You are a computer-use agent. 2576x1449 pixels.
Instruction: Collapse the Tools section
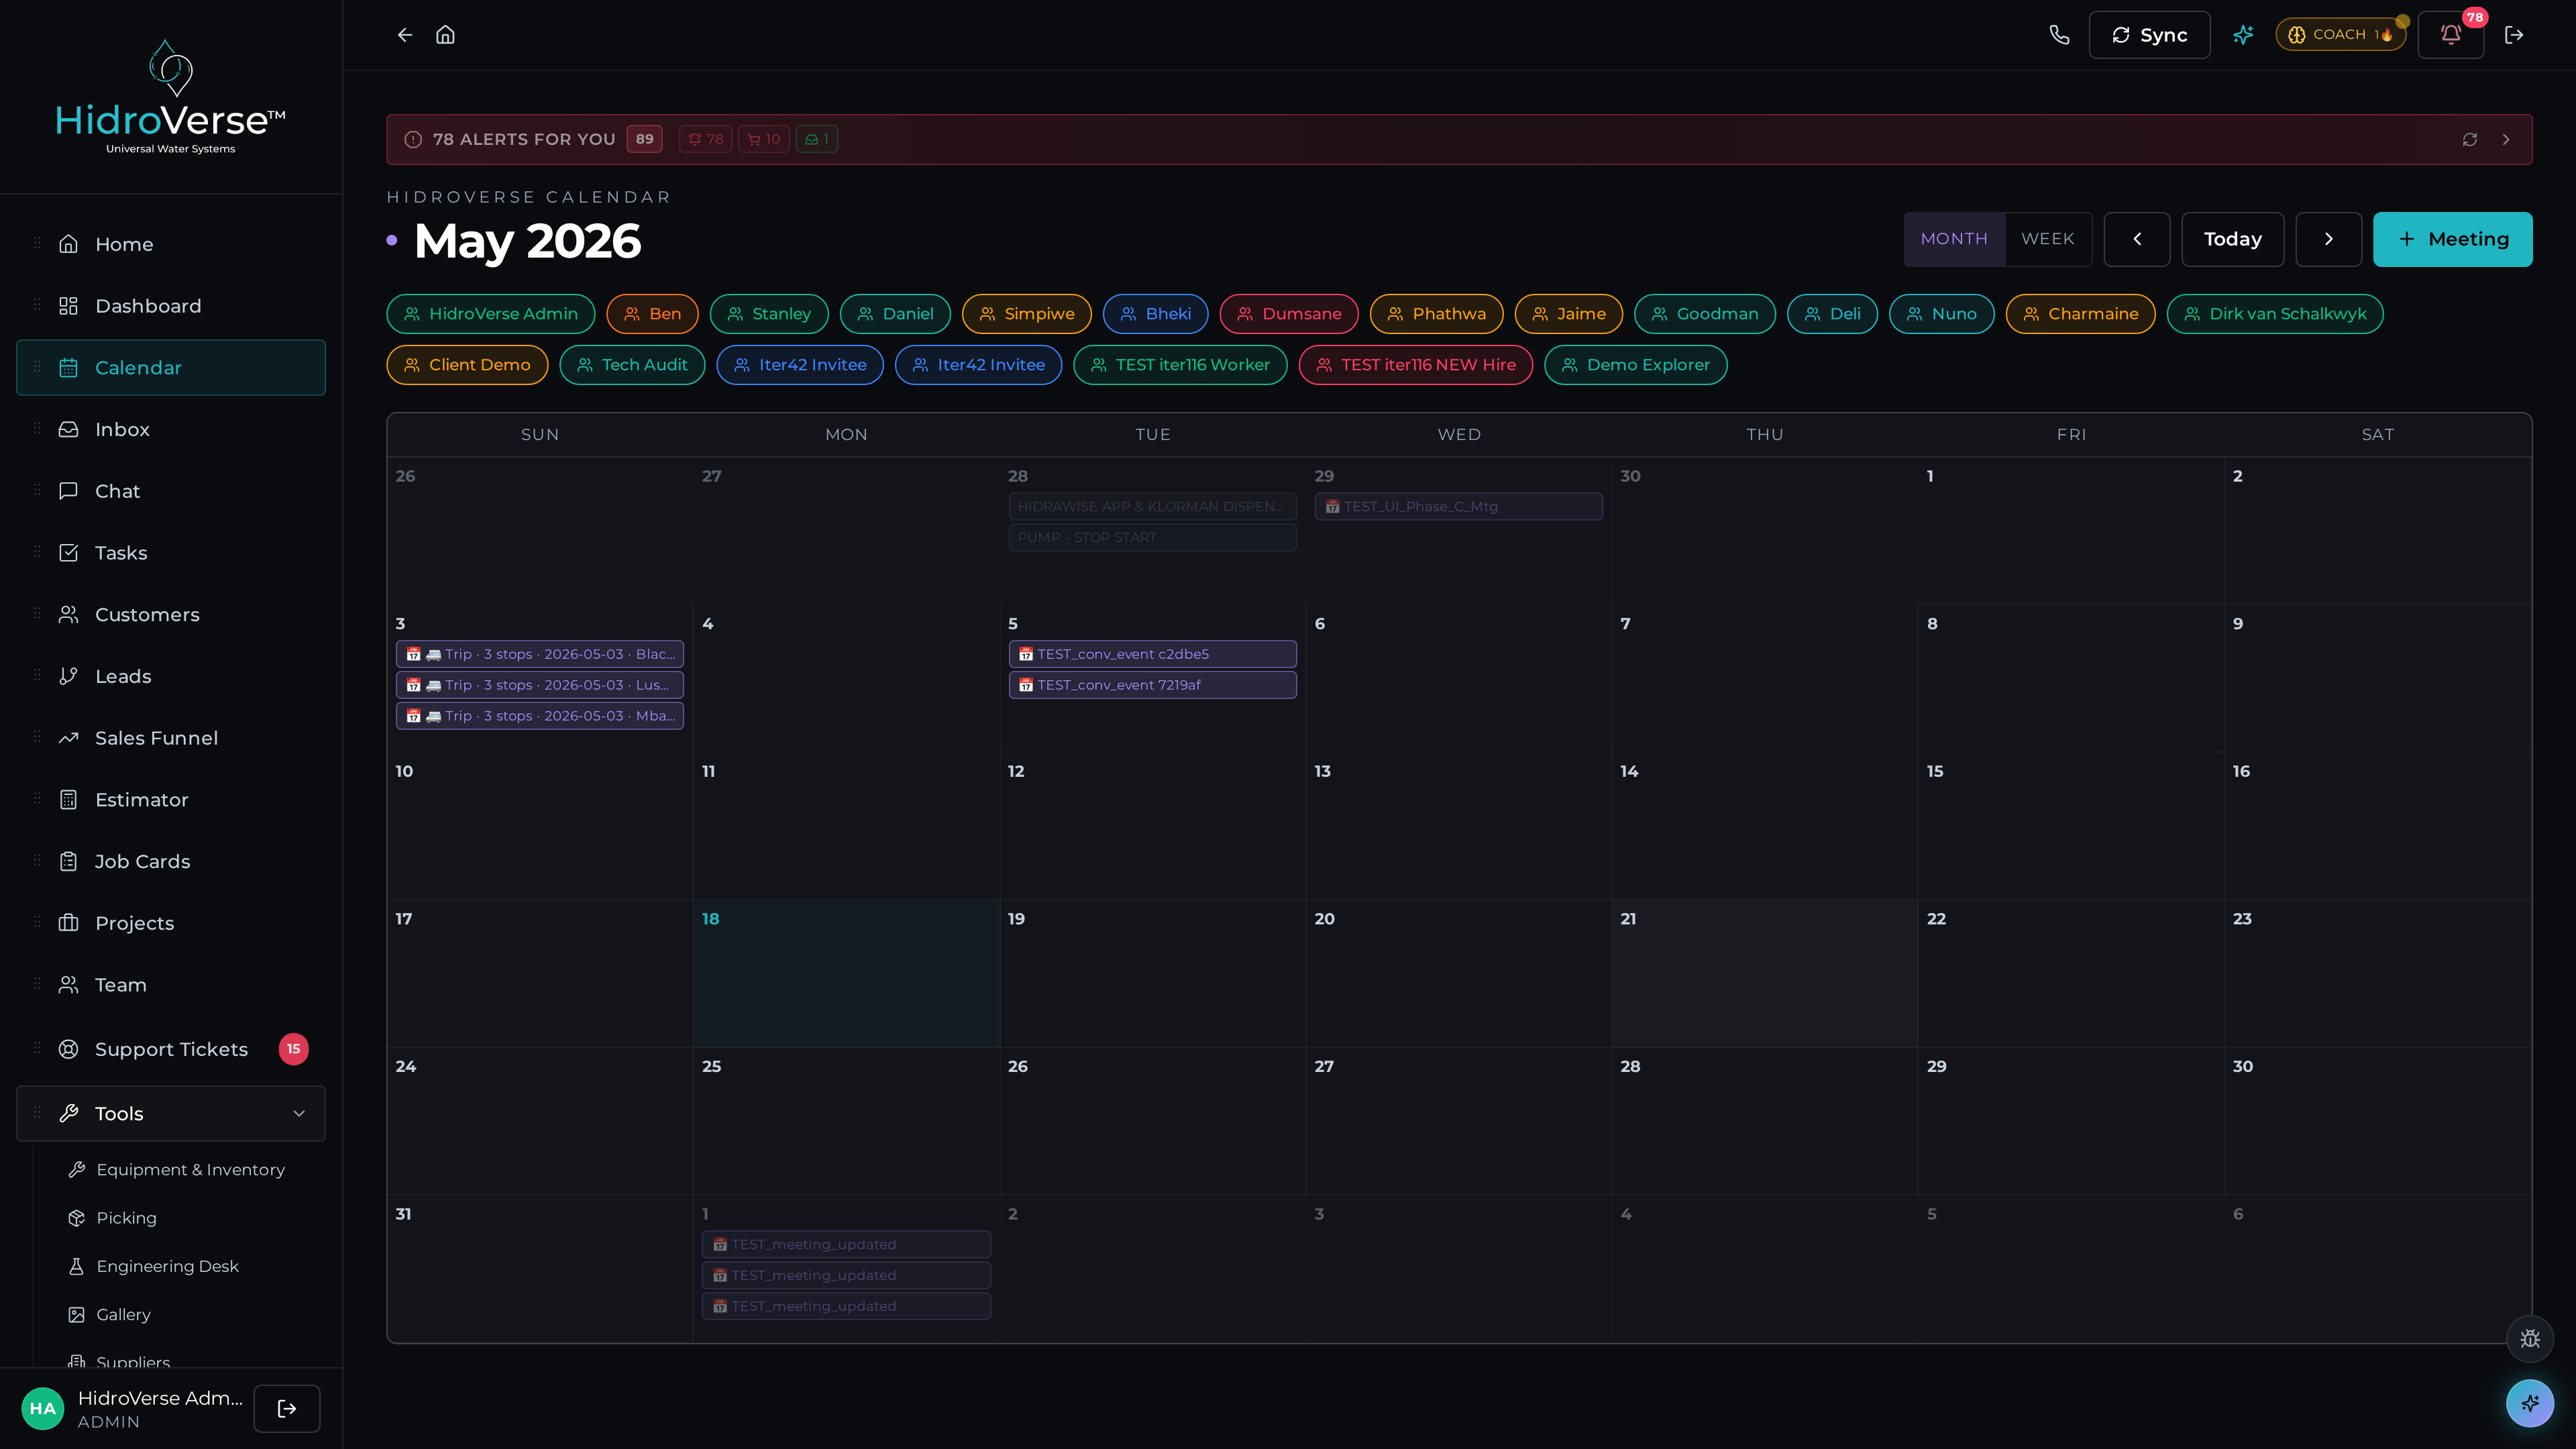point(171,1114)
